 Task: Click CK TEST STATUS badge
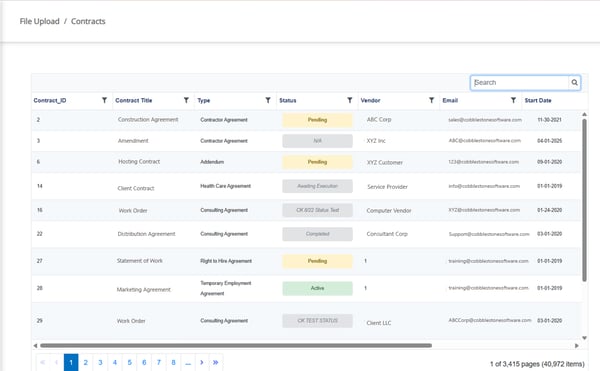click(317, 321)
